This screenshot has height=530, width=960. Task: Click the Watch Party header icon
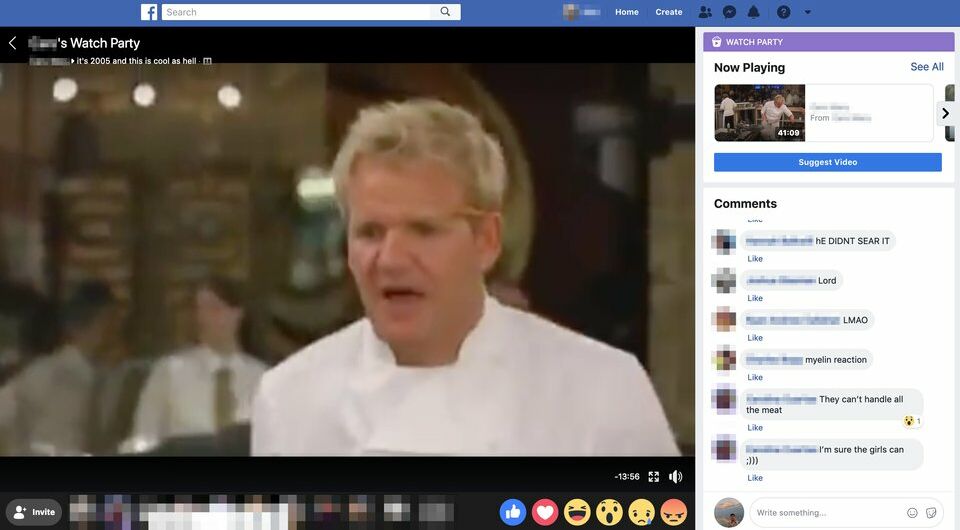pos(716,42)
